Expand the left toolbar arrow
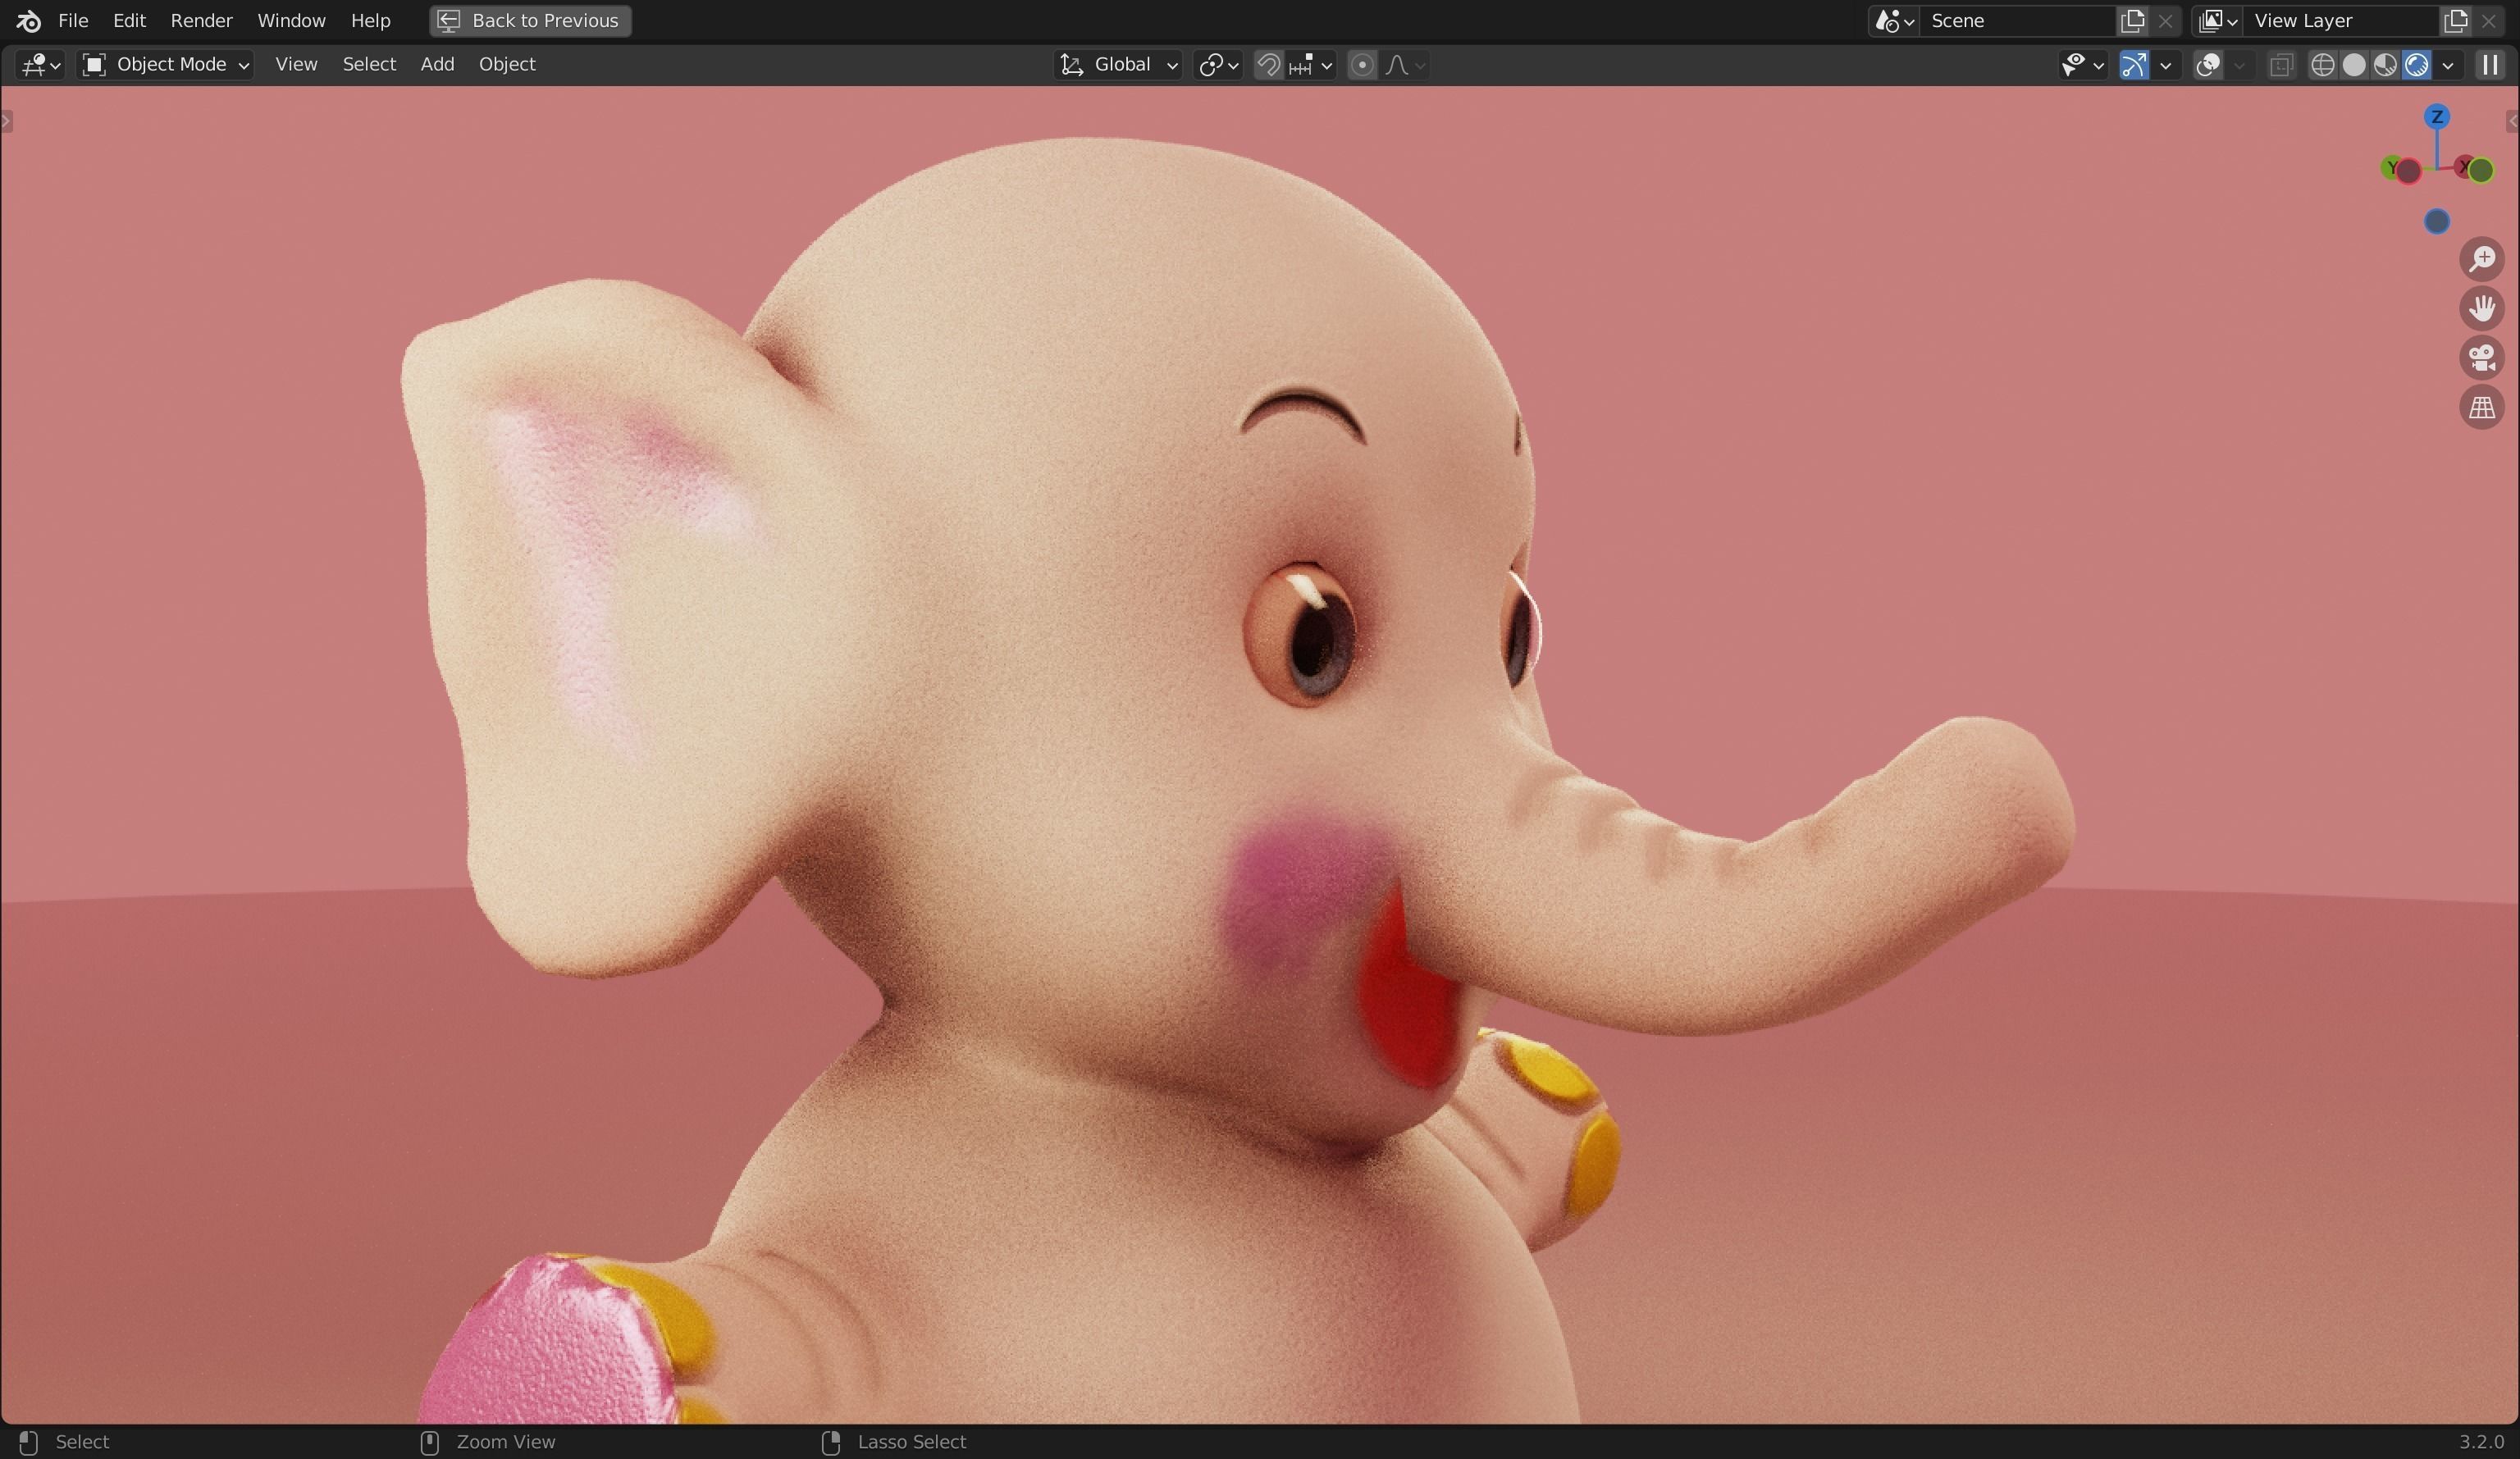This screenshot has height=1459, width=2520. click(x=6, y=122)
